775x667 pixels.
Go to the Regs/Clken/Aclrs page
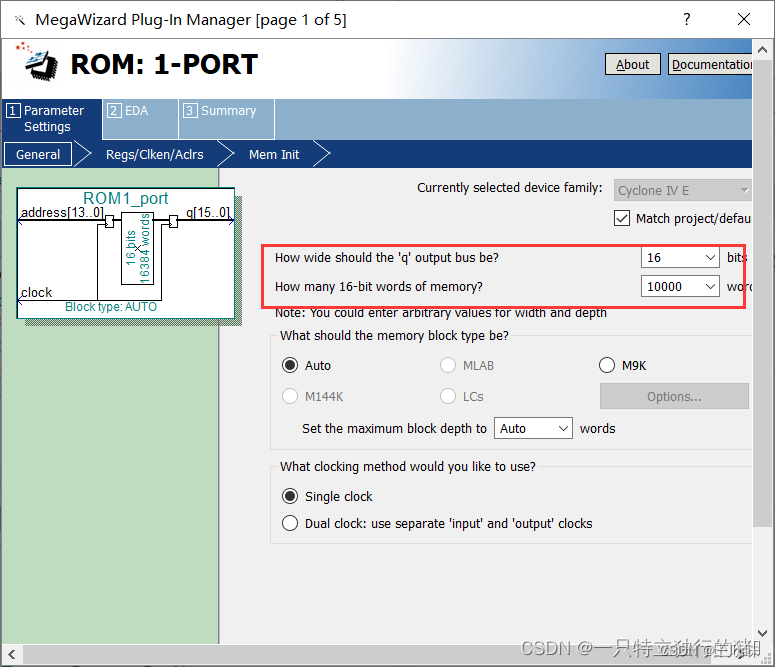pyautogui.click(x=154, y=154)
